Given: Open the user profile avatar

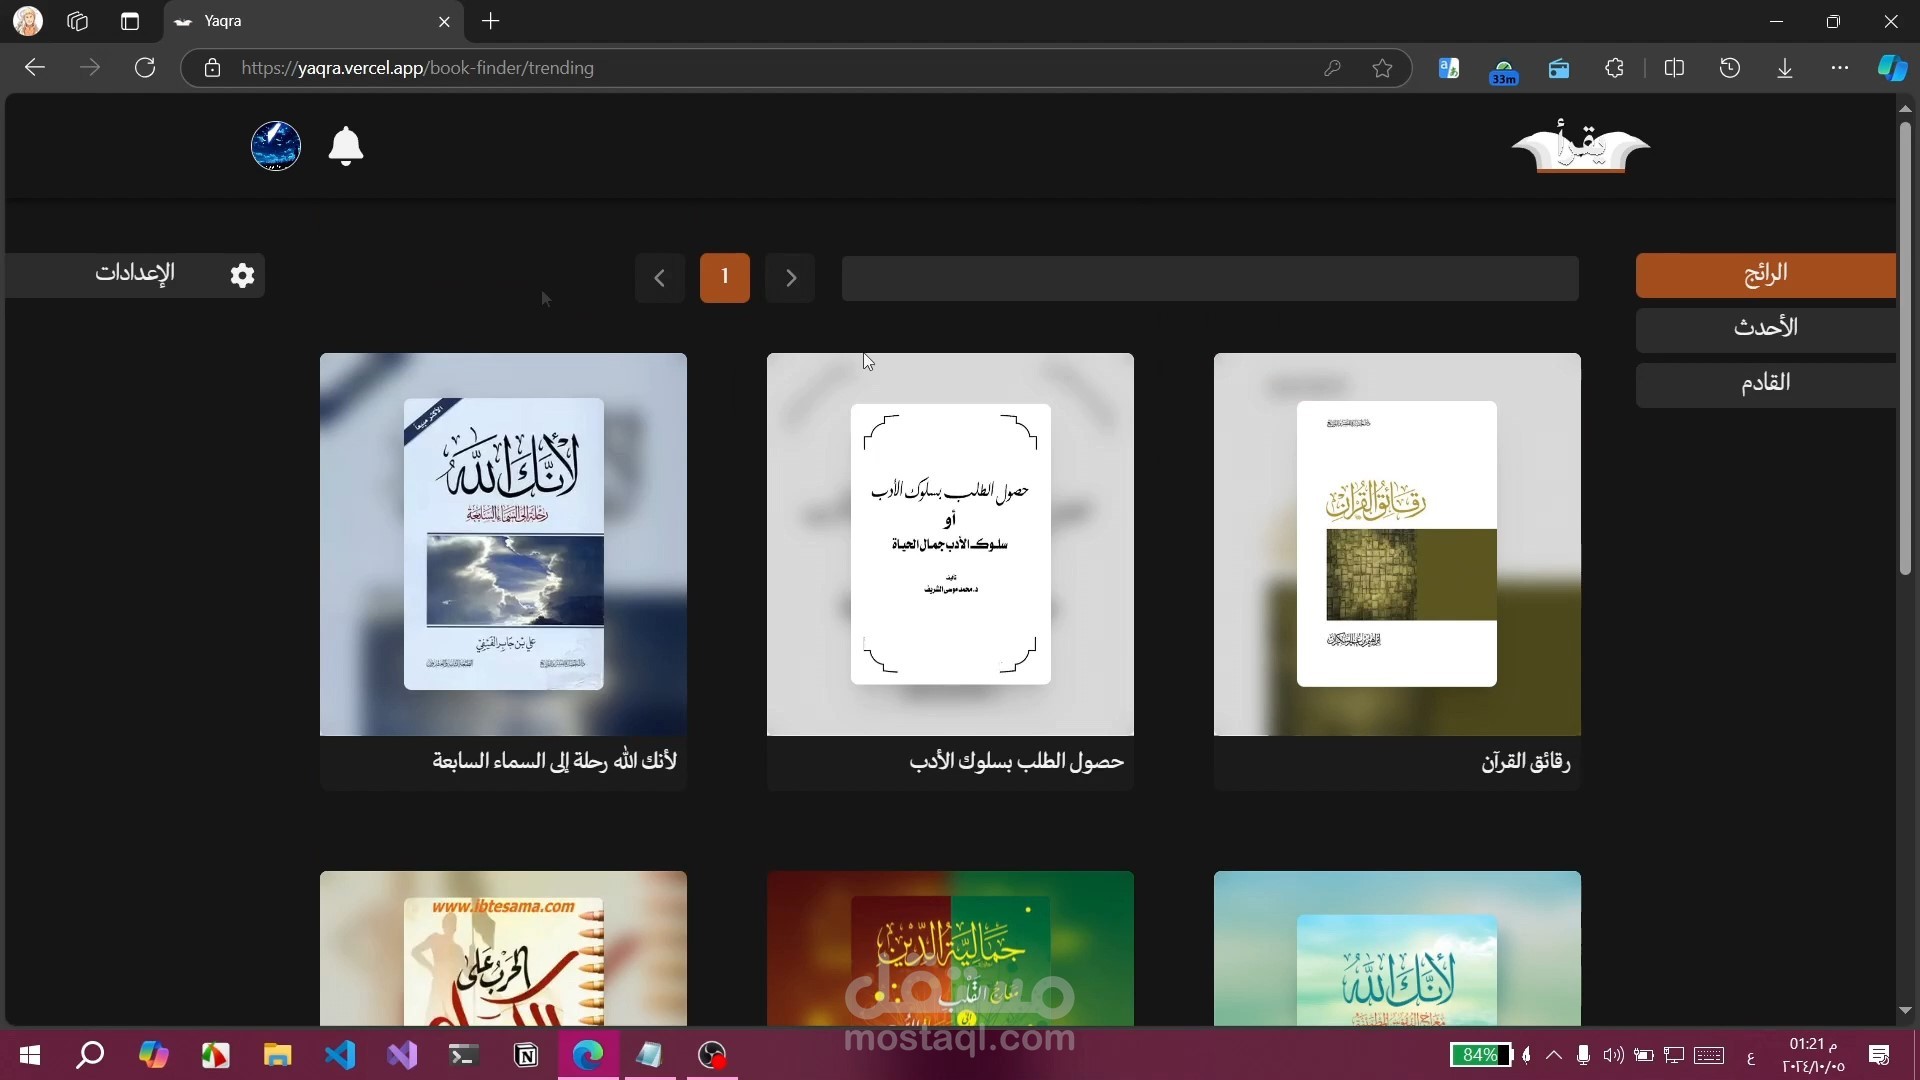Looking at the screenshot, I should click(276, 146).
